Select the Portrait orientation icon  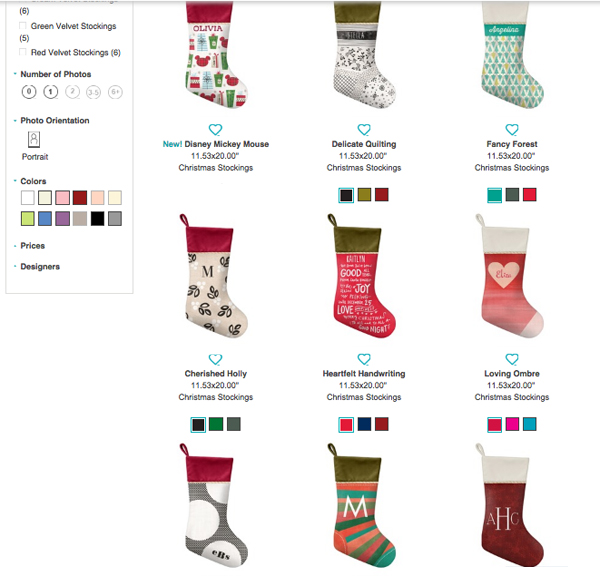(x=34, y=139)
